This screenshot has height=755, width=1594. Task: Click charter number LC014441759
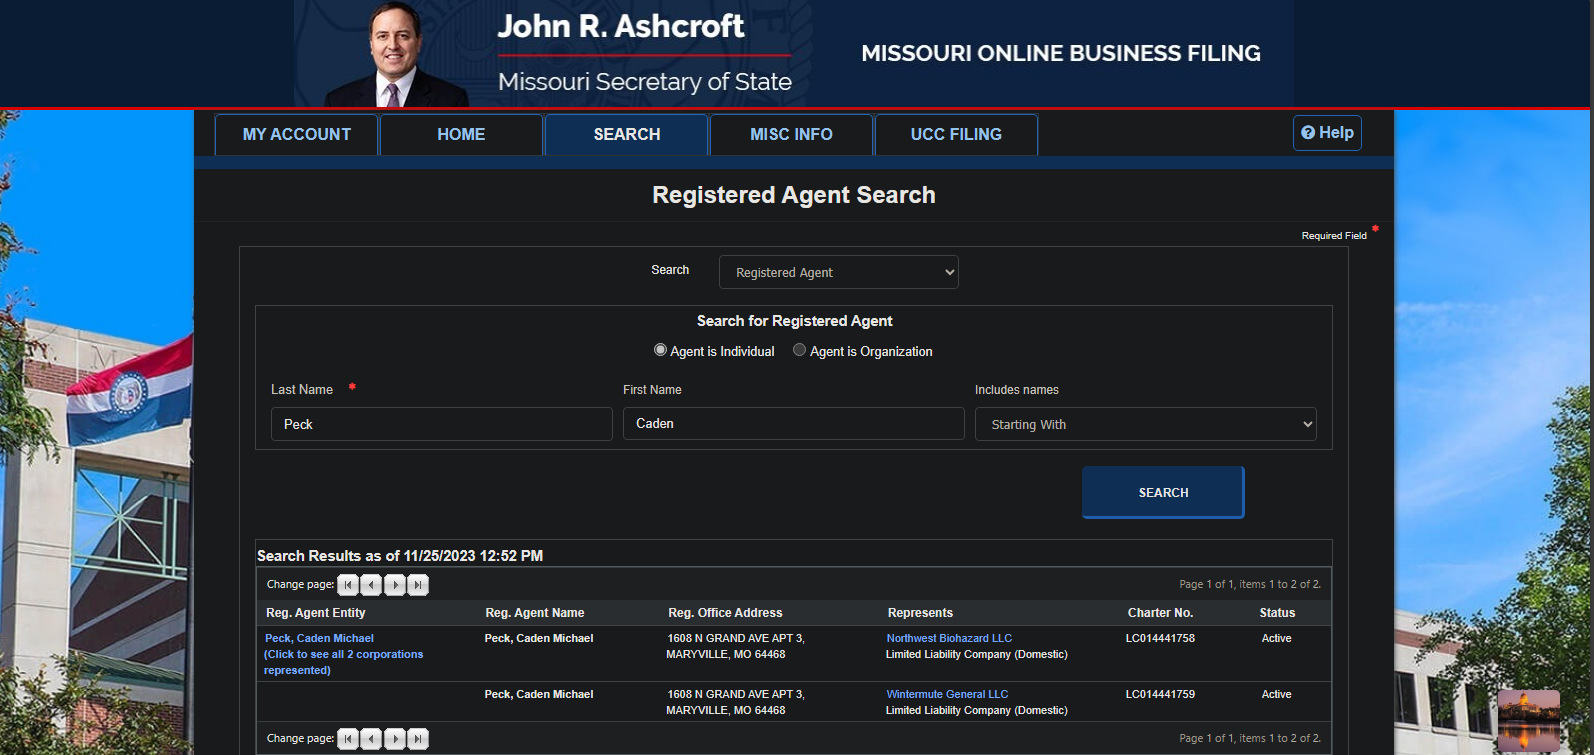[1160, 694]
